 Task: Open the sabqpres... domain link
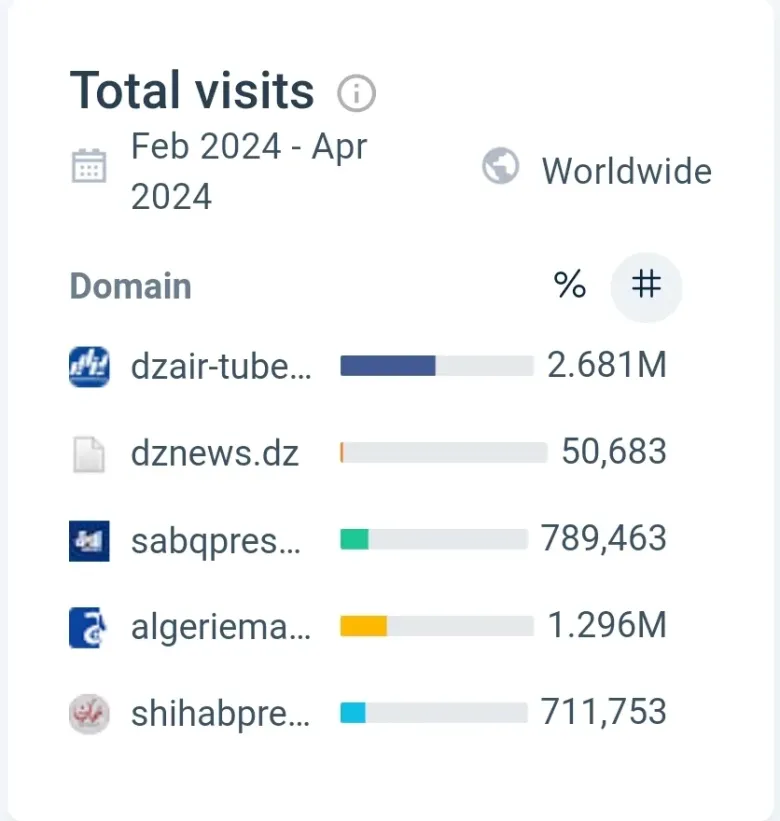(x=216, y=542)
